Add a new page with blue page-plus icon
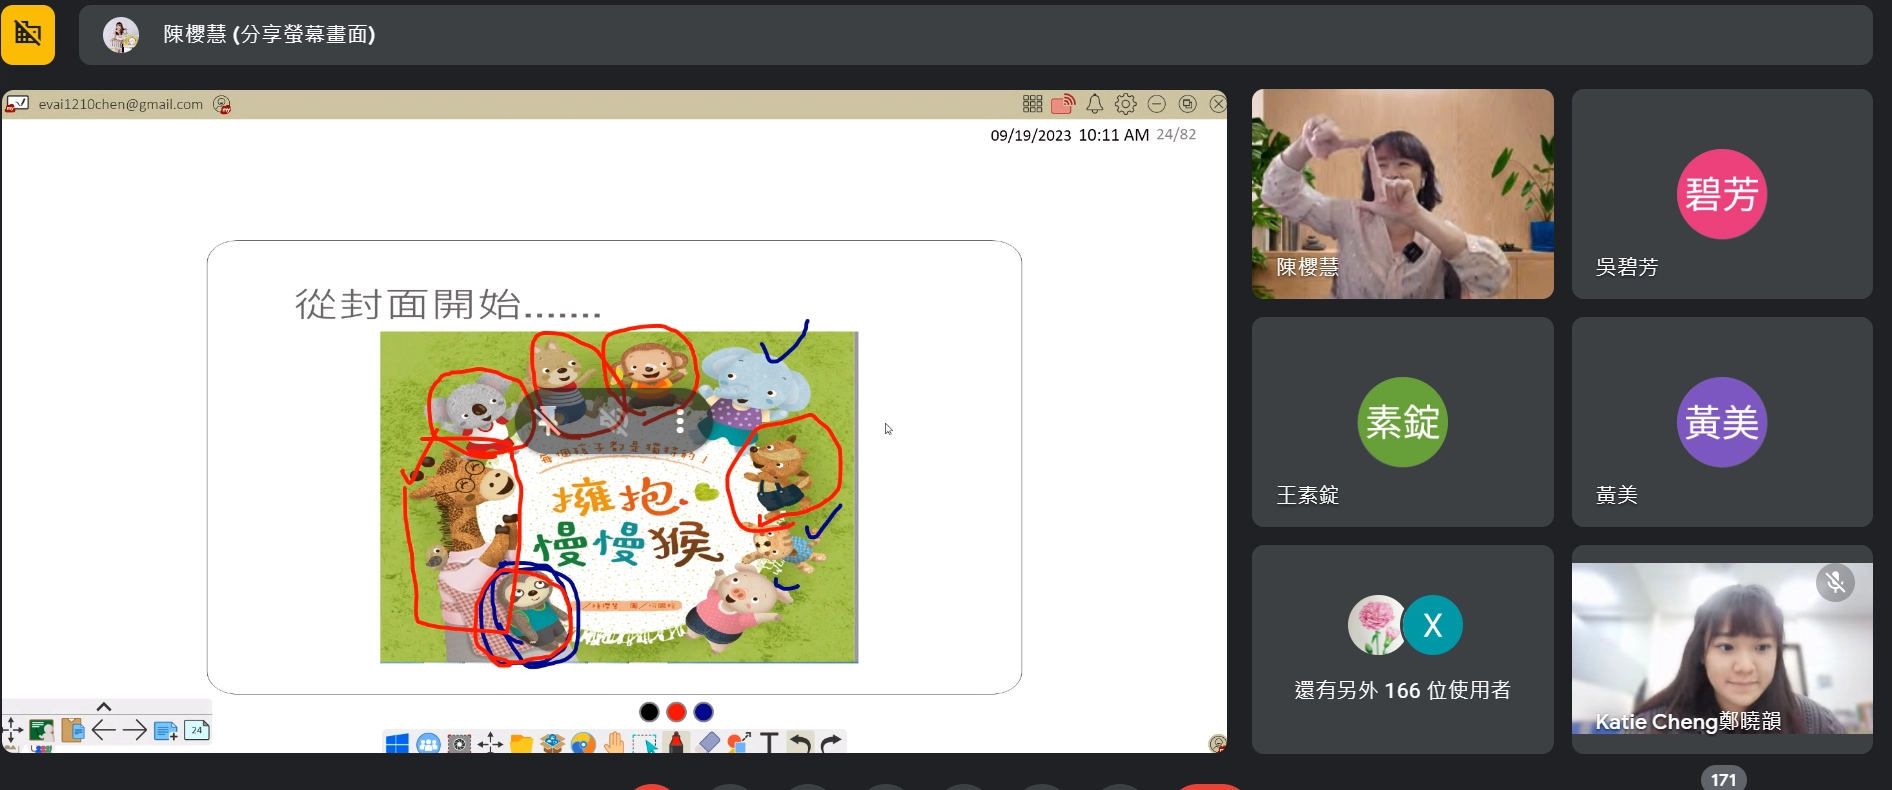 point(166,731)
